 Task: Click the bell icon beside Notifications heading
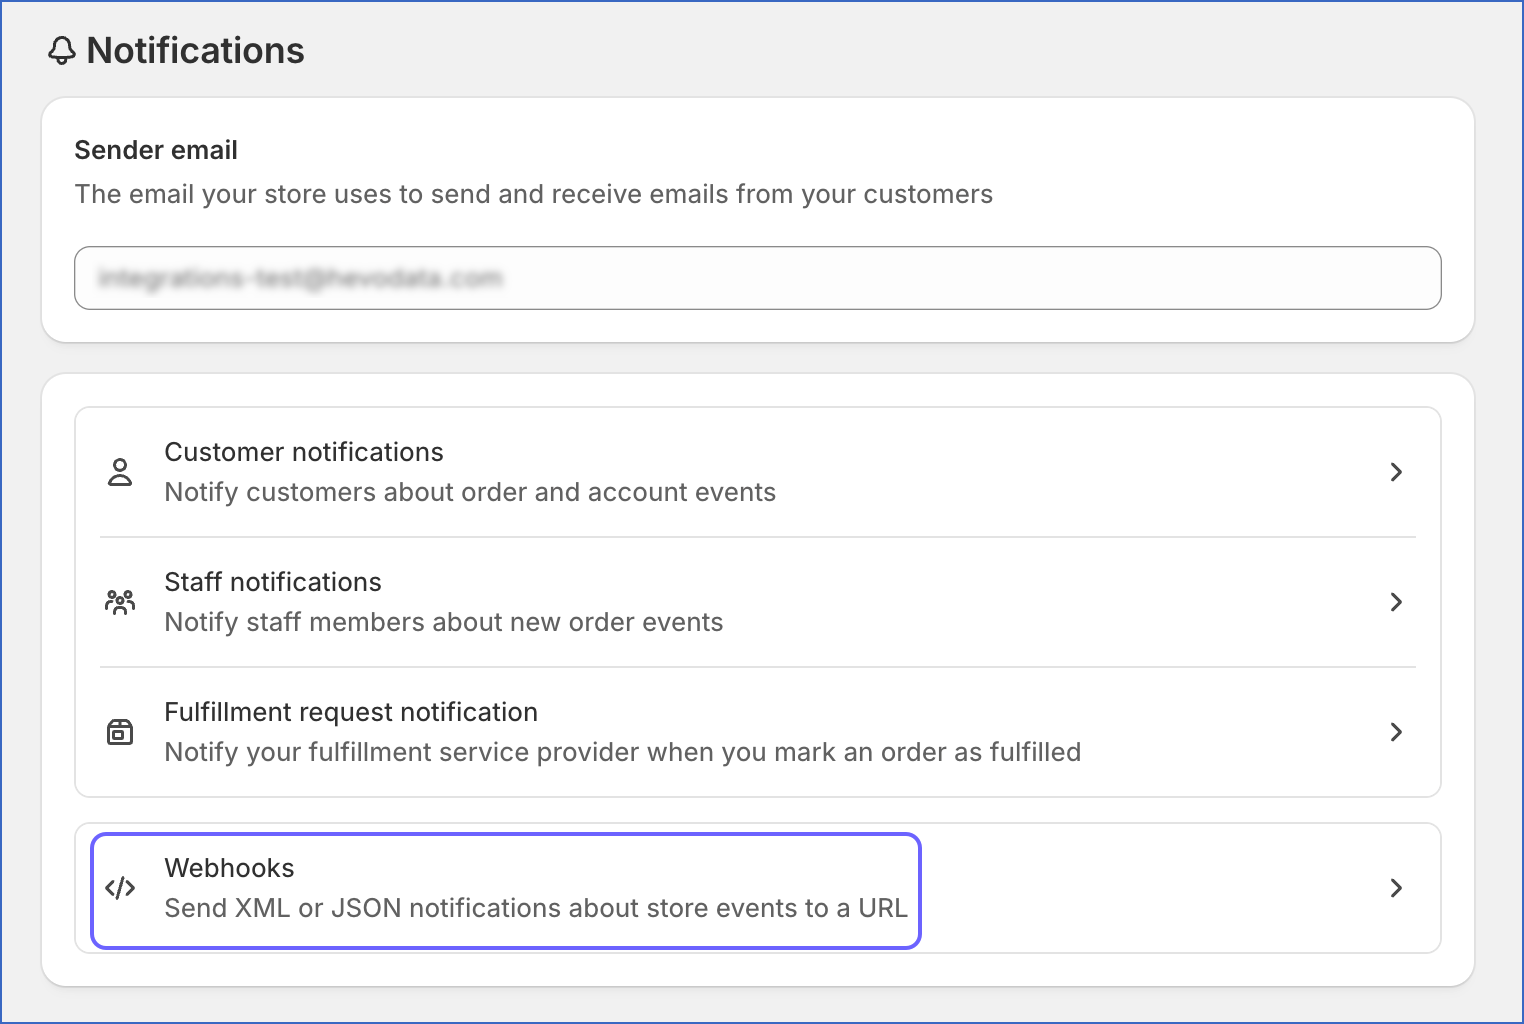[x=62, y=51]
